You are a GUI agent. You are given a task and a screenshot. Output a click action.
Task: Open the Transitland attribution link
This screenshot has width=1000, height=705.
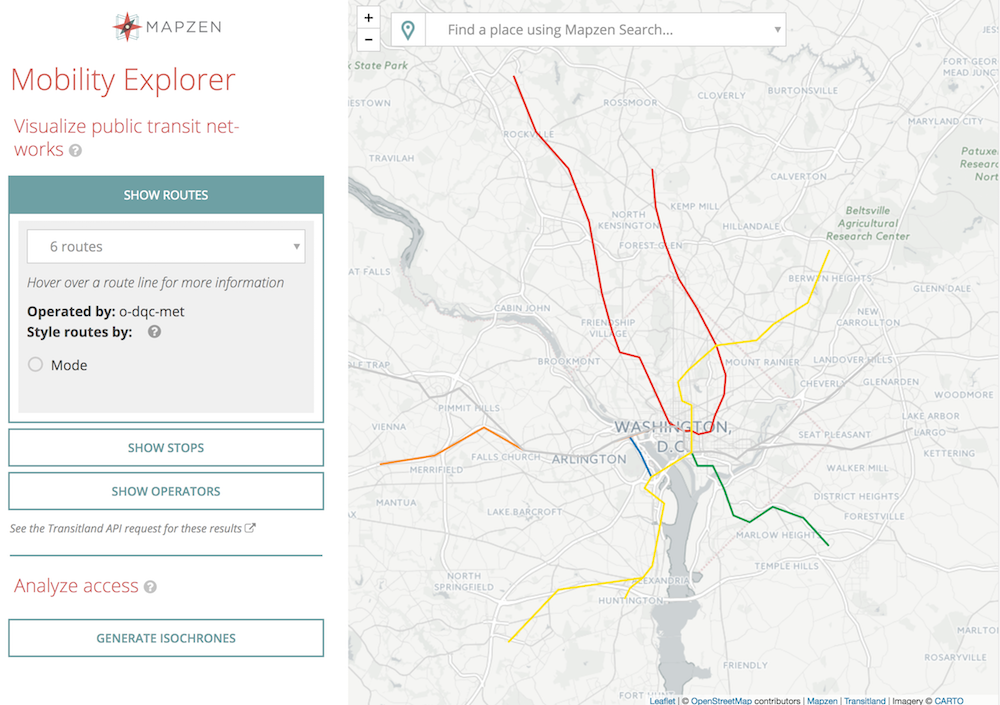pos(865,701)
